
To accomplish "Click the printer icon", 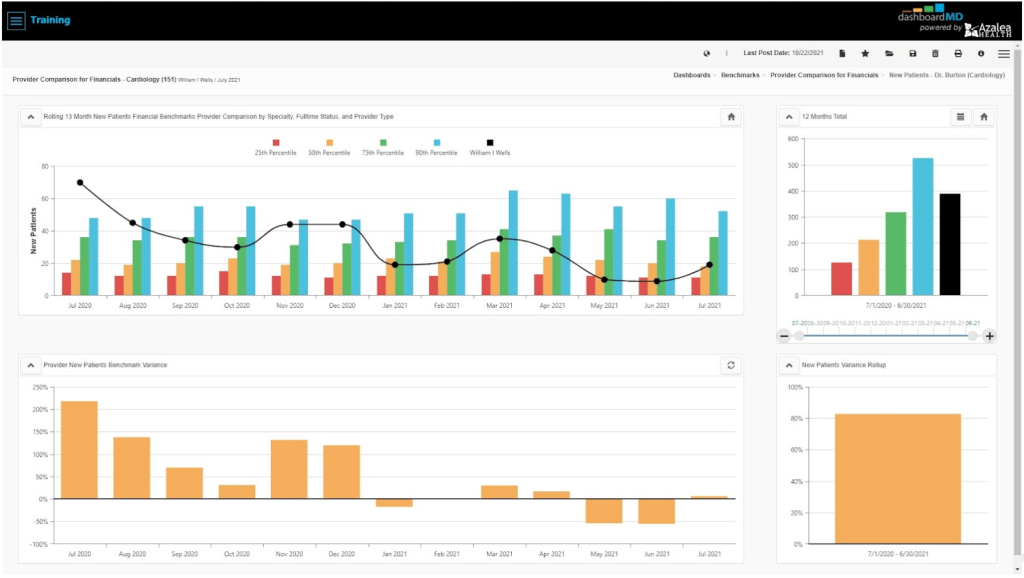I will [x=958, y=53].
